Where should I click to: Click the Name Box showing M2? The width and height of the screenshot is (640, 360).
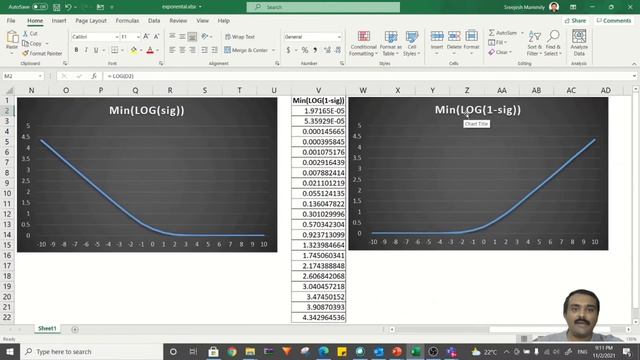click(22, 76)
